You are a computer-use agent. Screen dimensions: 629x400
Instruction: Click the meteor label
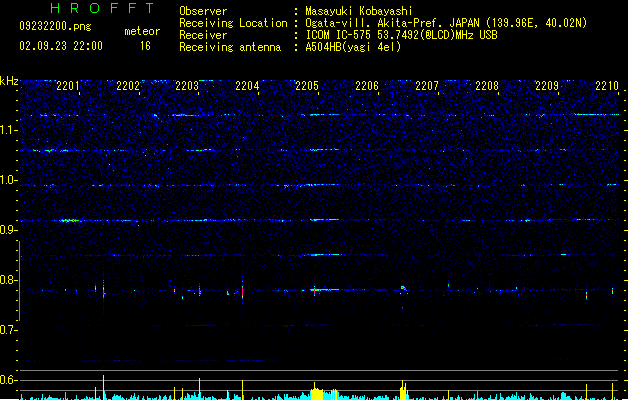tap(142, 31)
